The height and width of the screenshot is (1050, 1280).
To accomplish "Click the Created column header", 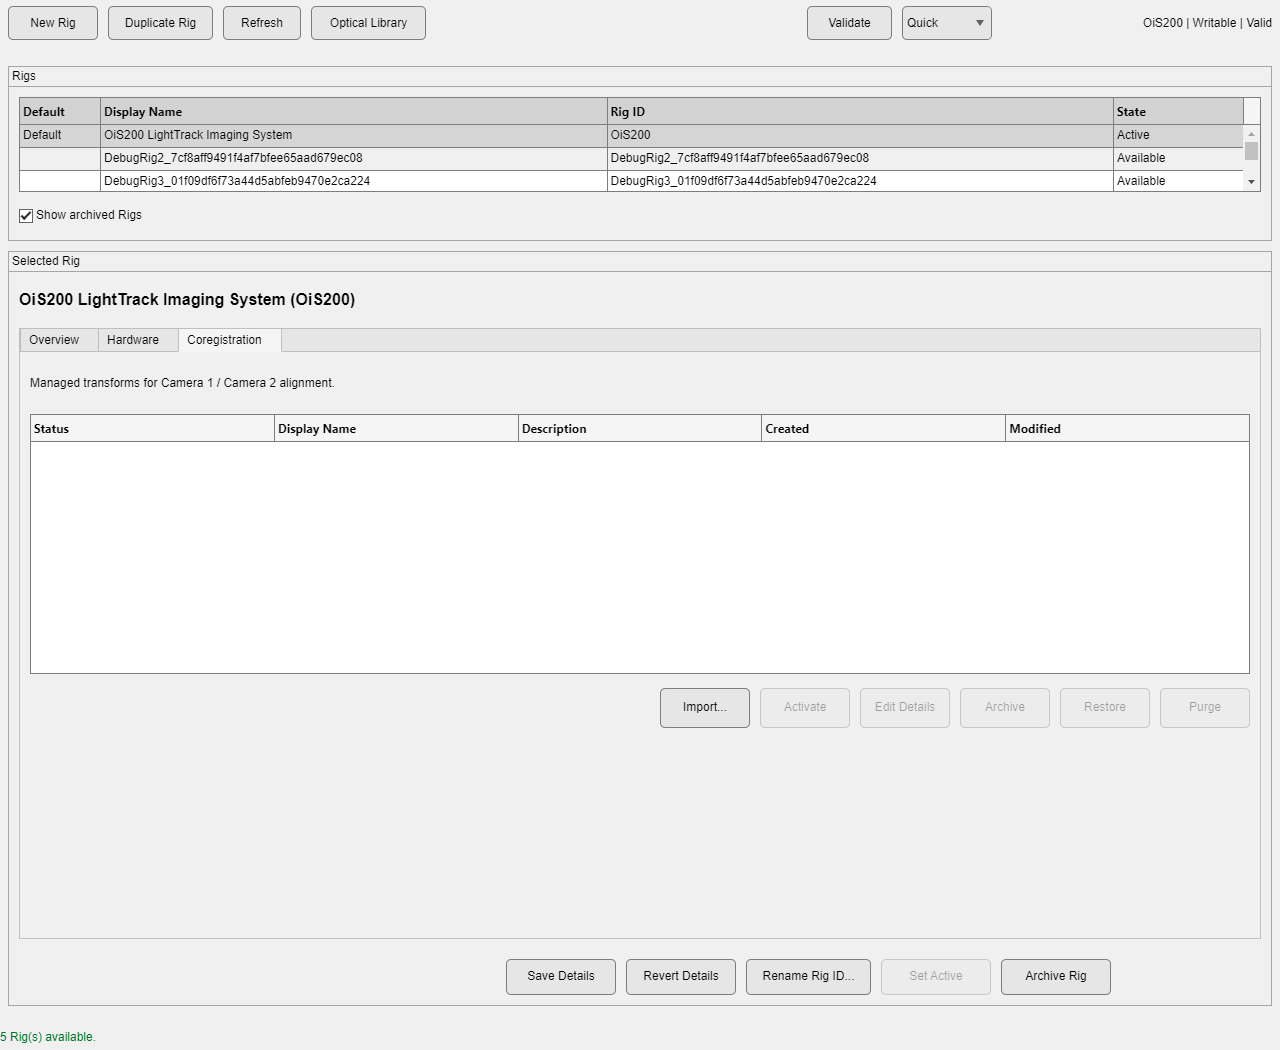I will 883,429.
